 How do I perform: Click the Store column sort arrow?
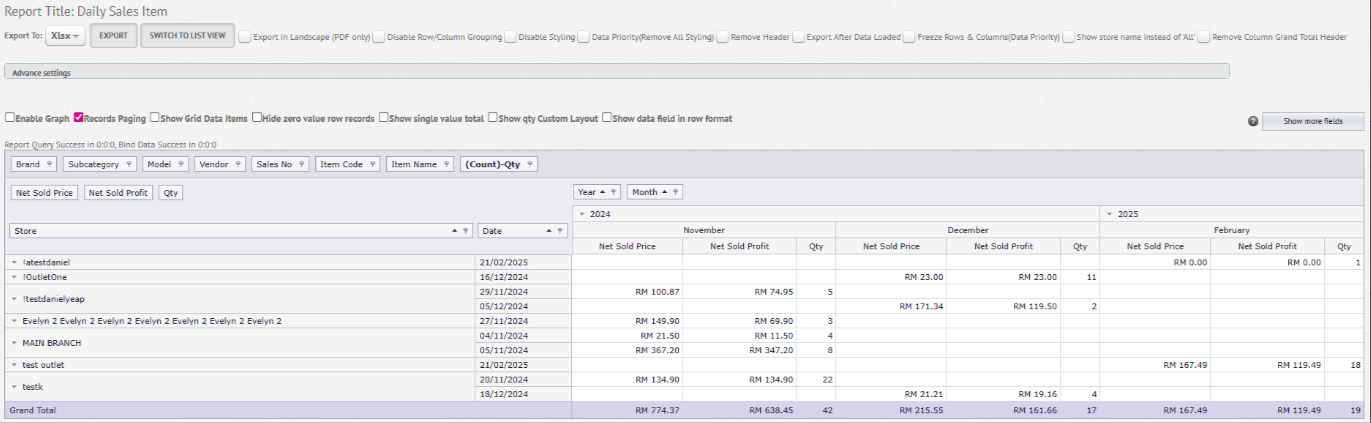coord(456,231)
